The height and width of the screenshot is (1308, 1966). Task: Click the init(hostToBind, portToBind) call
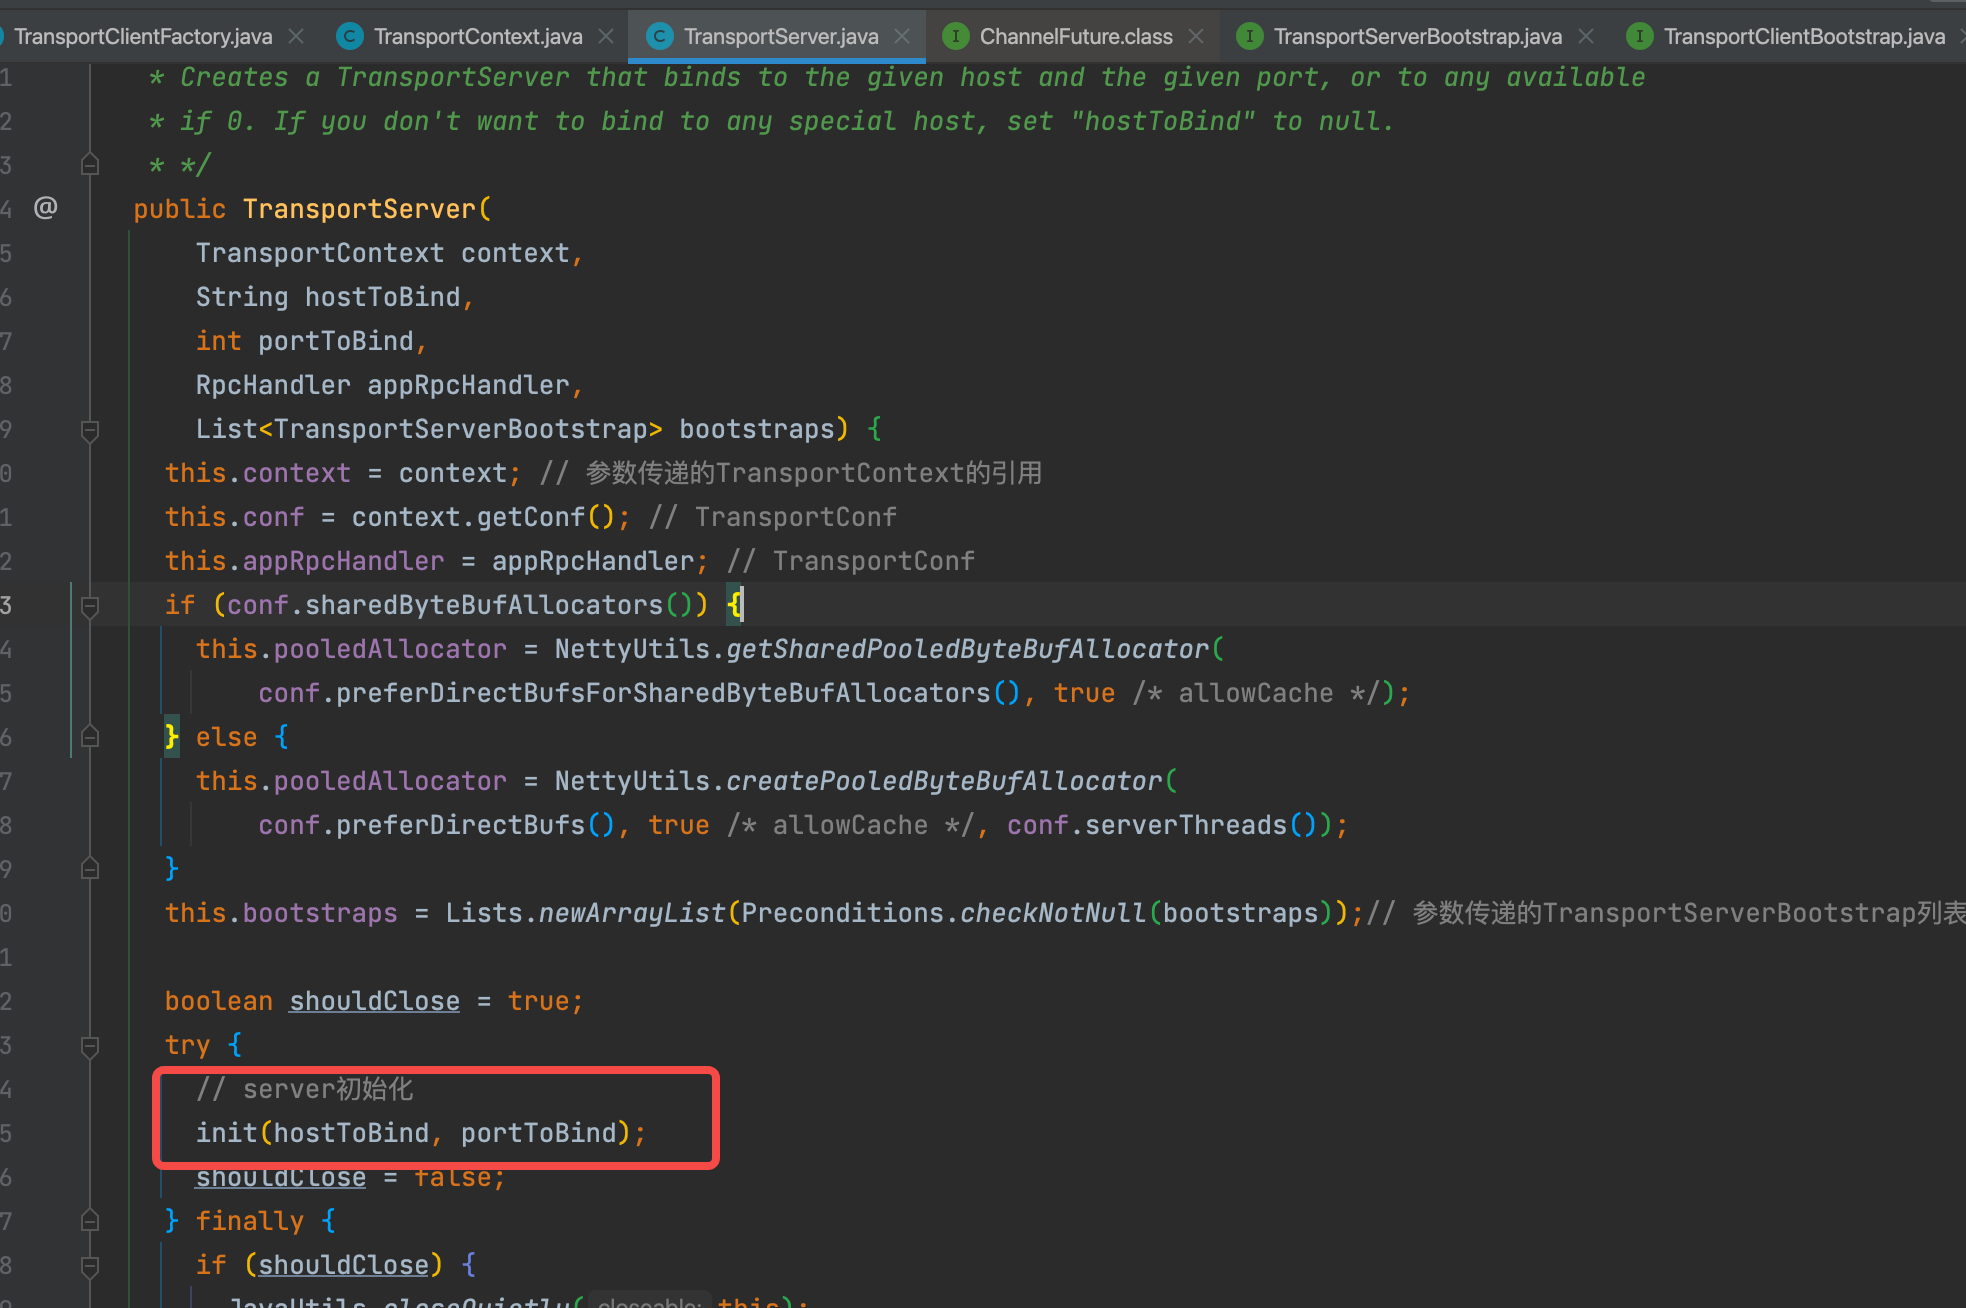(421, 1133)
